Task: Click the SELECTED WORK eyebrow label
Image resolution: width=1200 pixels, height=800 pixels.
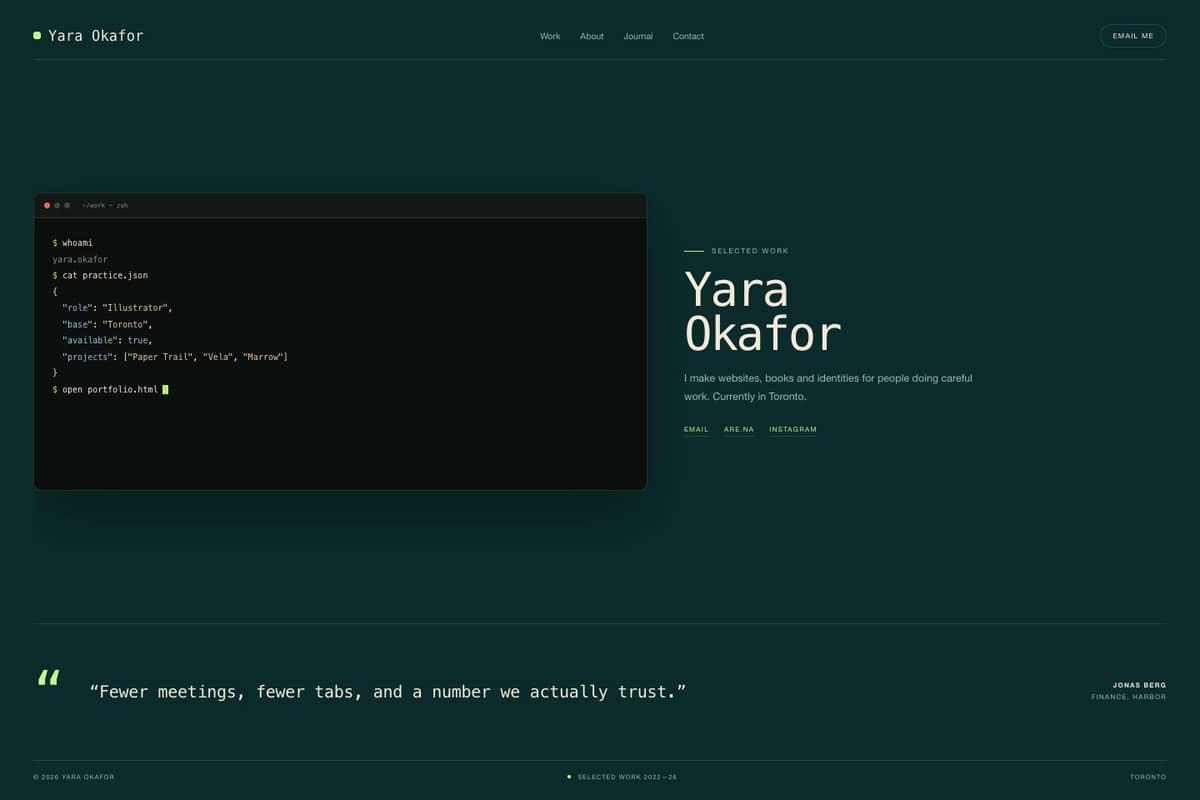Action: click(x=750, y=251)
